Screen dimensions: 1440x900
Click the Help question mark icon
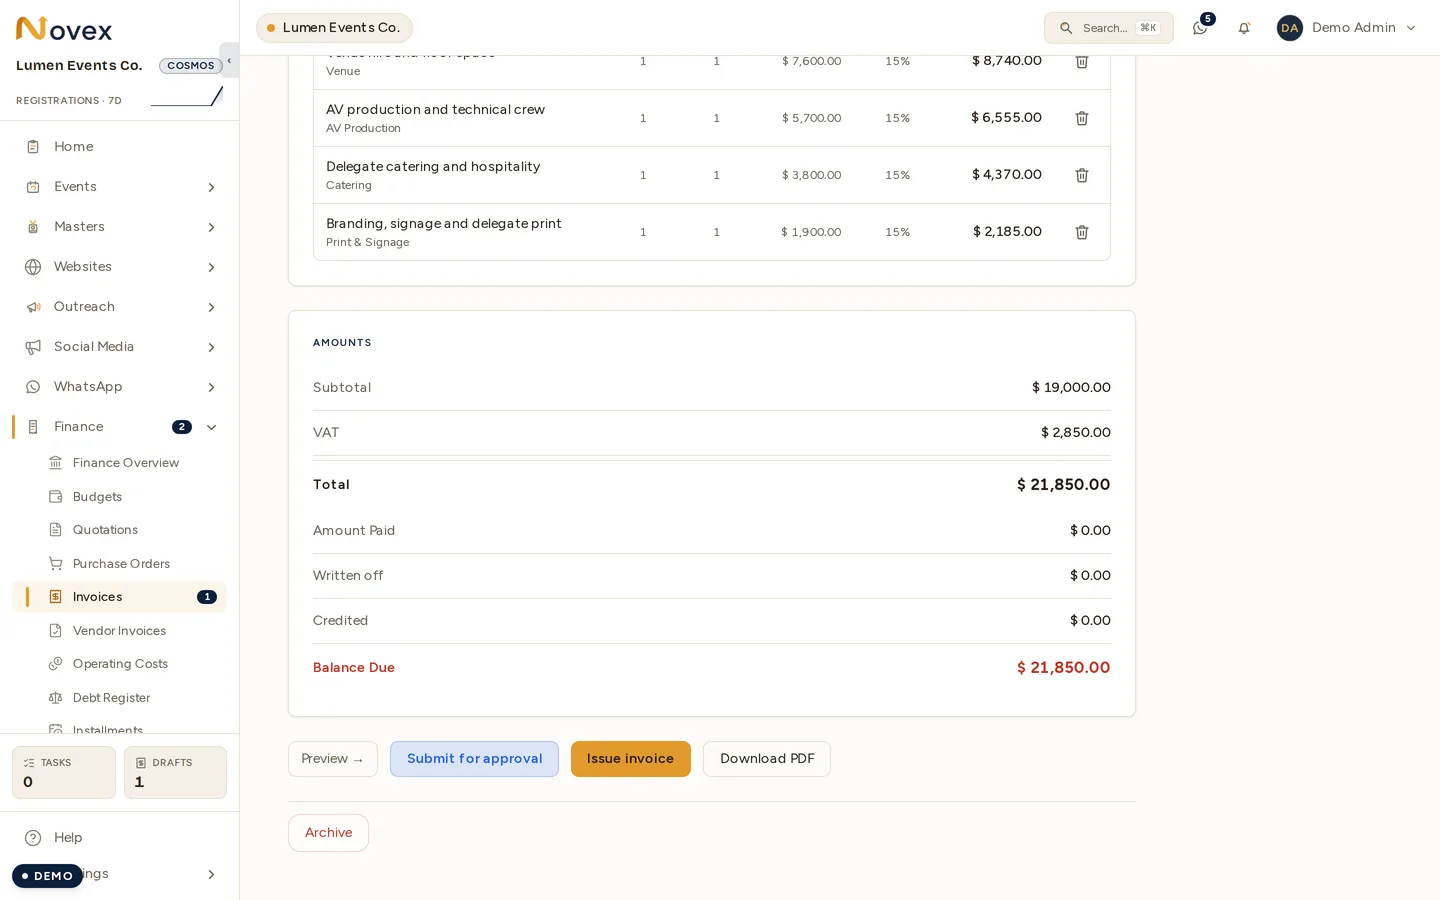[33, 838]
